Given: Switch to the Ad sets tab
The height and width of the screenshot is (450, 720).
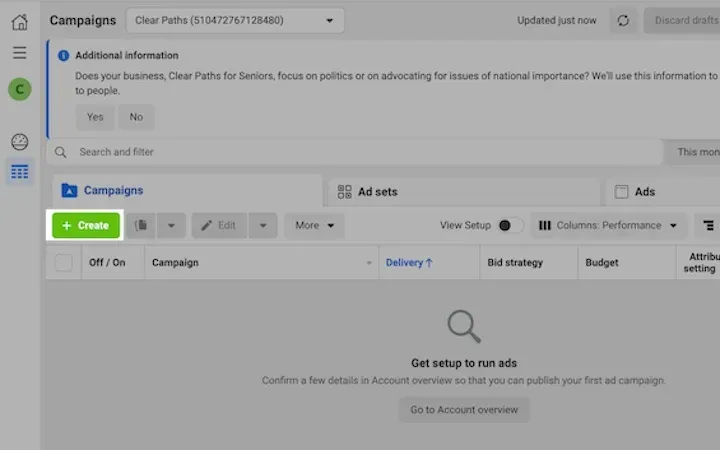Looking at the screenshot, I should (x=464, y=192).
